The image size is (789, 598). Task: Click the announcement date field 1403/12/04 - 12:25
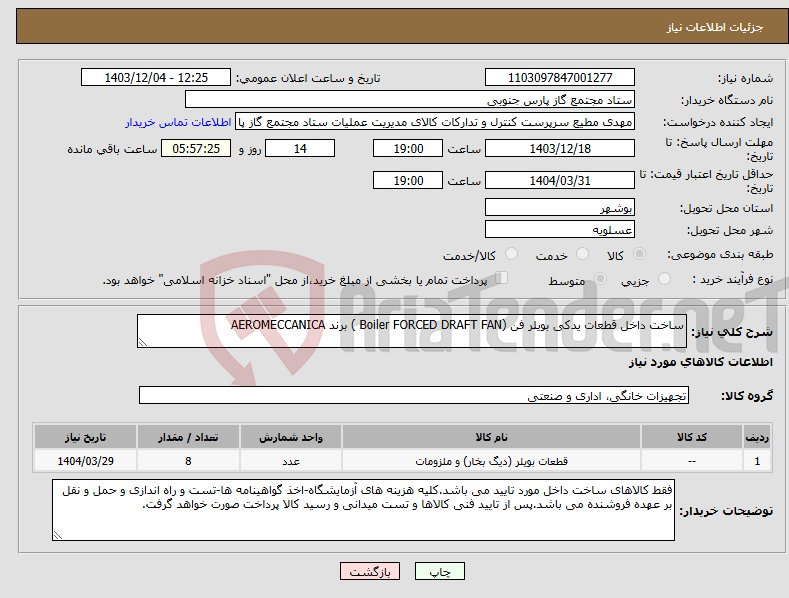click(156, 78)
